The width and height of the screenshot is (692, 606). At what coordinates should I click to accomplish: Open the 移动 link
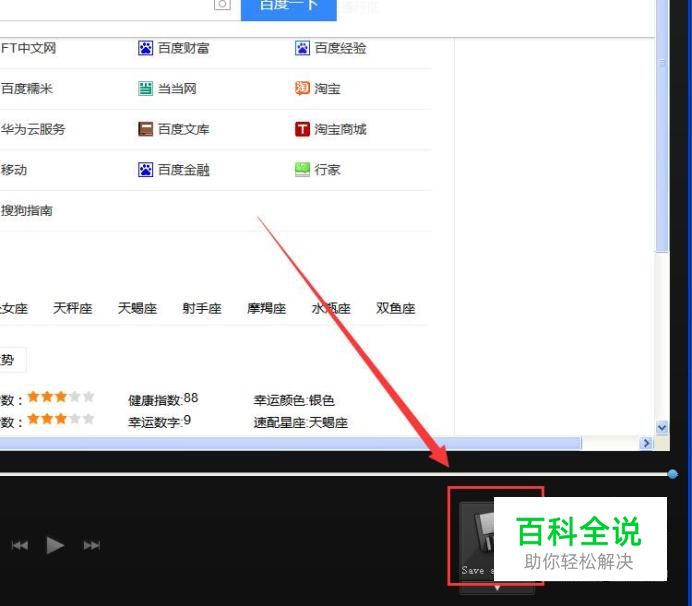tap(14, 169)
